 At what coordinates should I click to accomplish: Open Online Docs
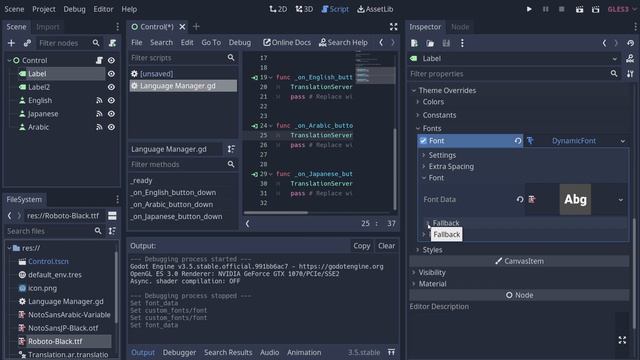[x=287, y=42]
